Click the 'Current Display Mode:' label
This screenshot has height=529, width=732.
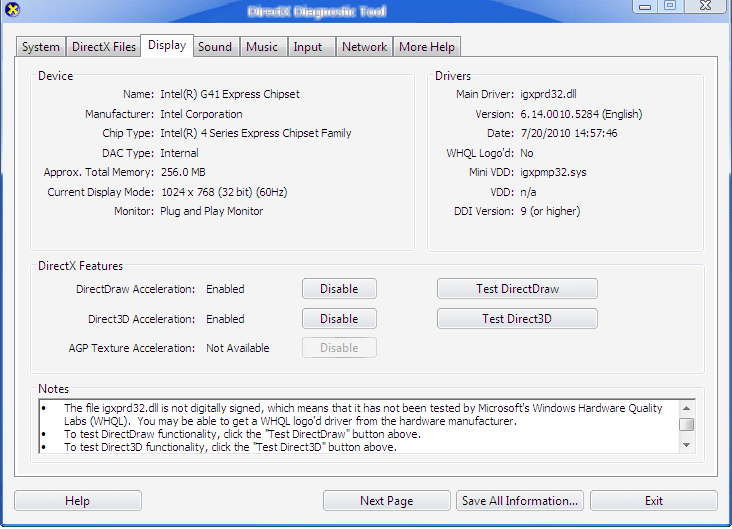100,192
